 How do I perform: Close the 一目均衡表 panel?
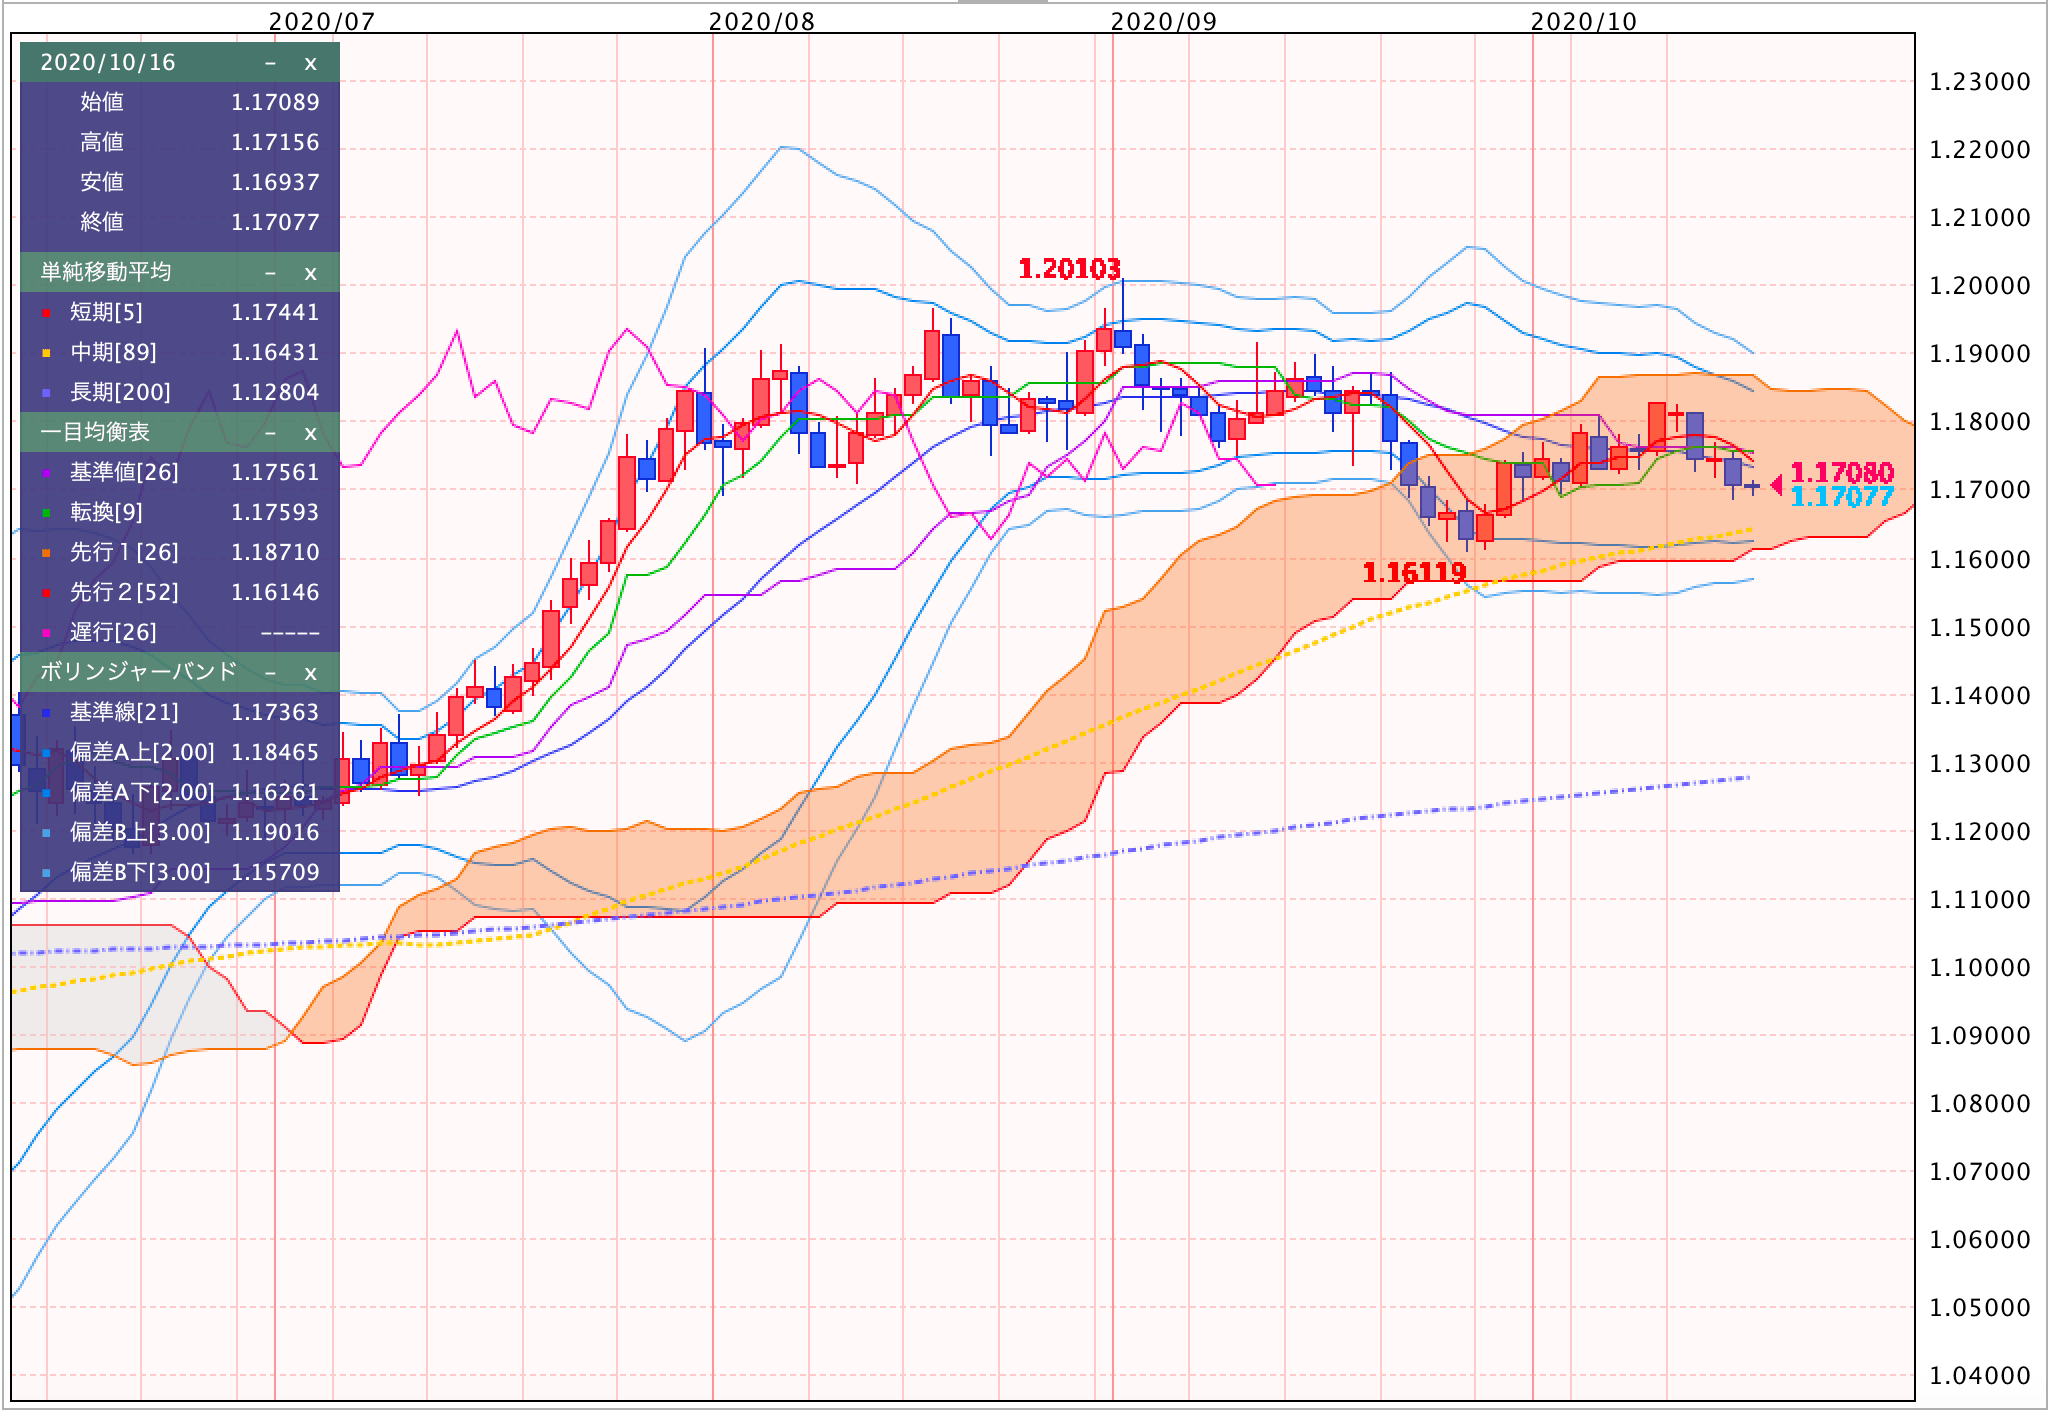point(310,432)
